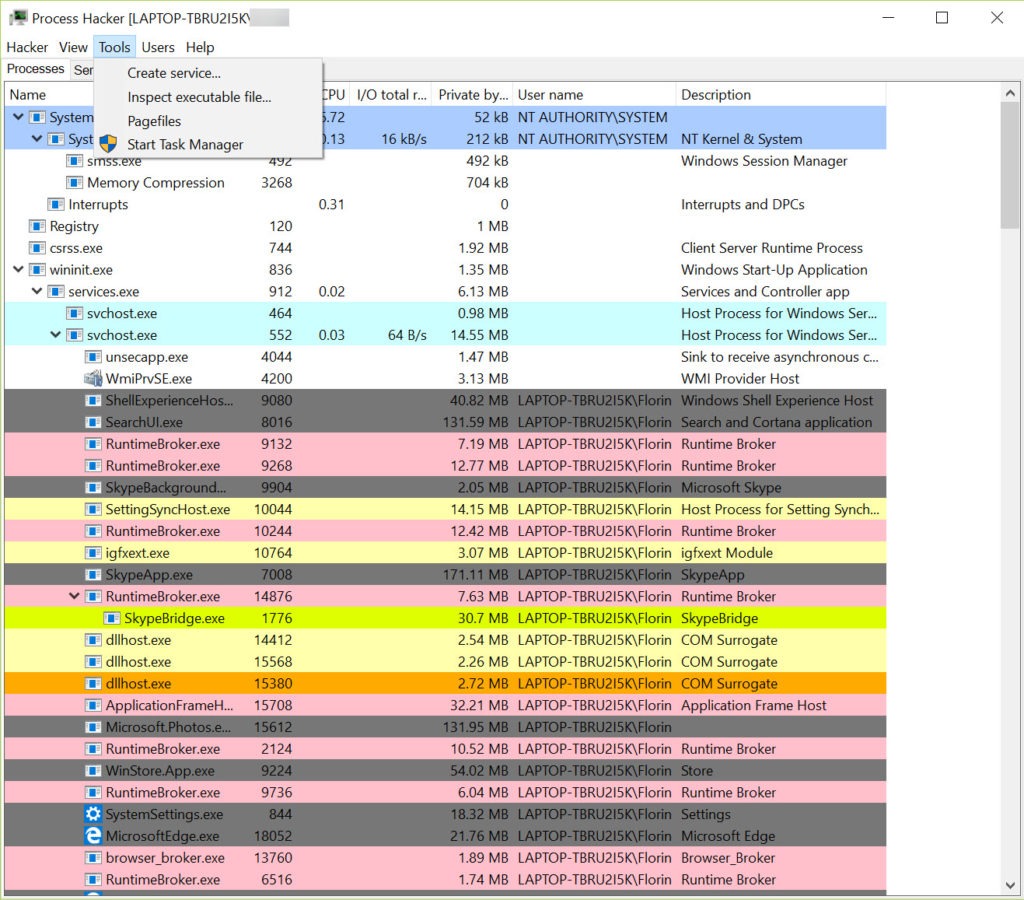Click the ShellExperienceHost process icon

93,400
